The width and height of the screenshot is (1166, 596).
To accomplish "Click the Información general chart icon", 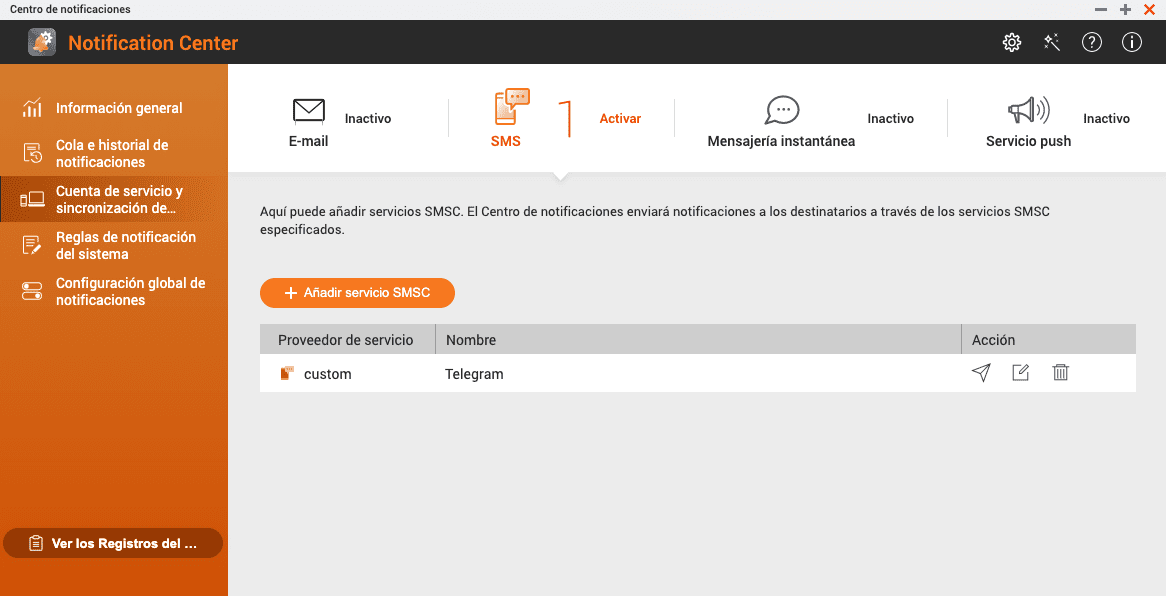I will (32, 108).
